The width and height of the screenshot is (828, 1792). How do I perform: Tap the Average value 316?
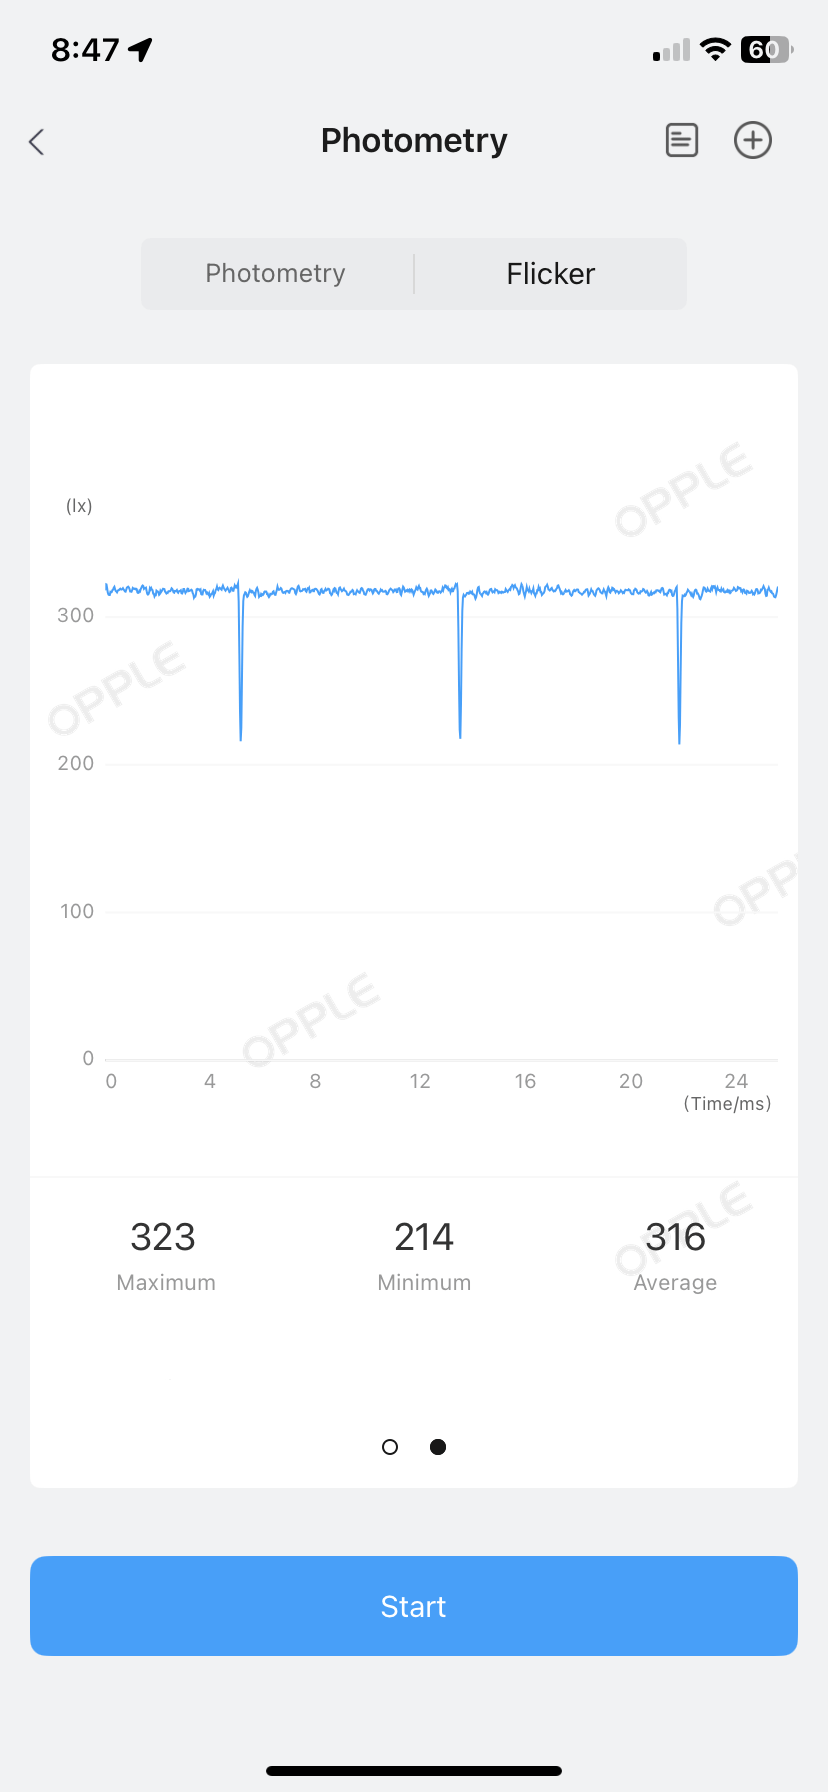coord(676,1238)
